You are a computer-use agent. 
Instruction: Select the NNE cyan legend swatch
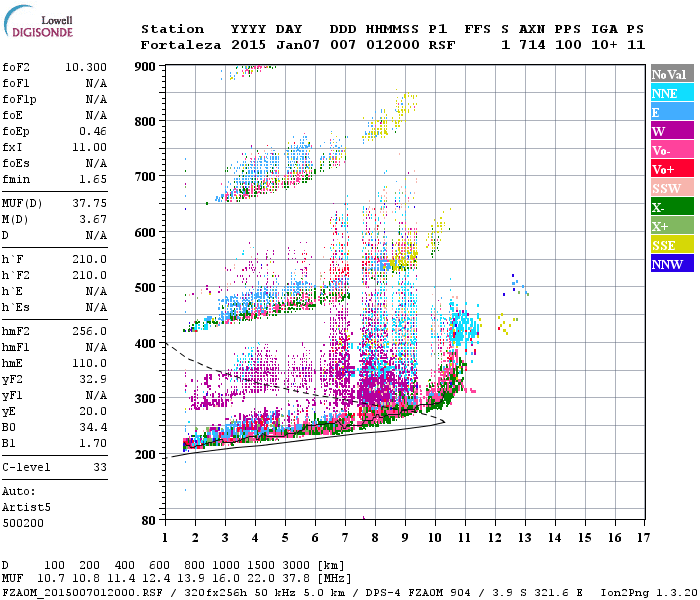[672, 93]
